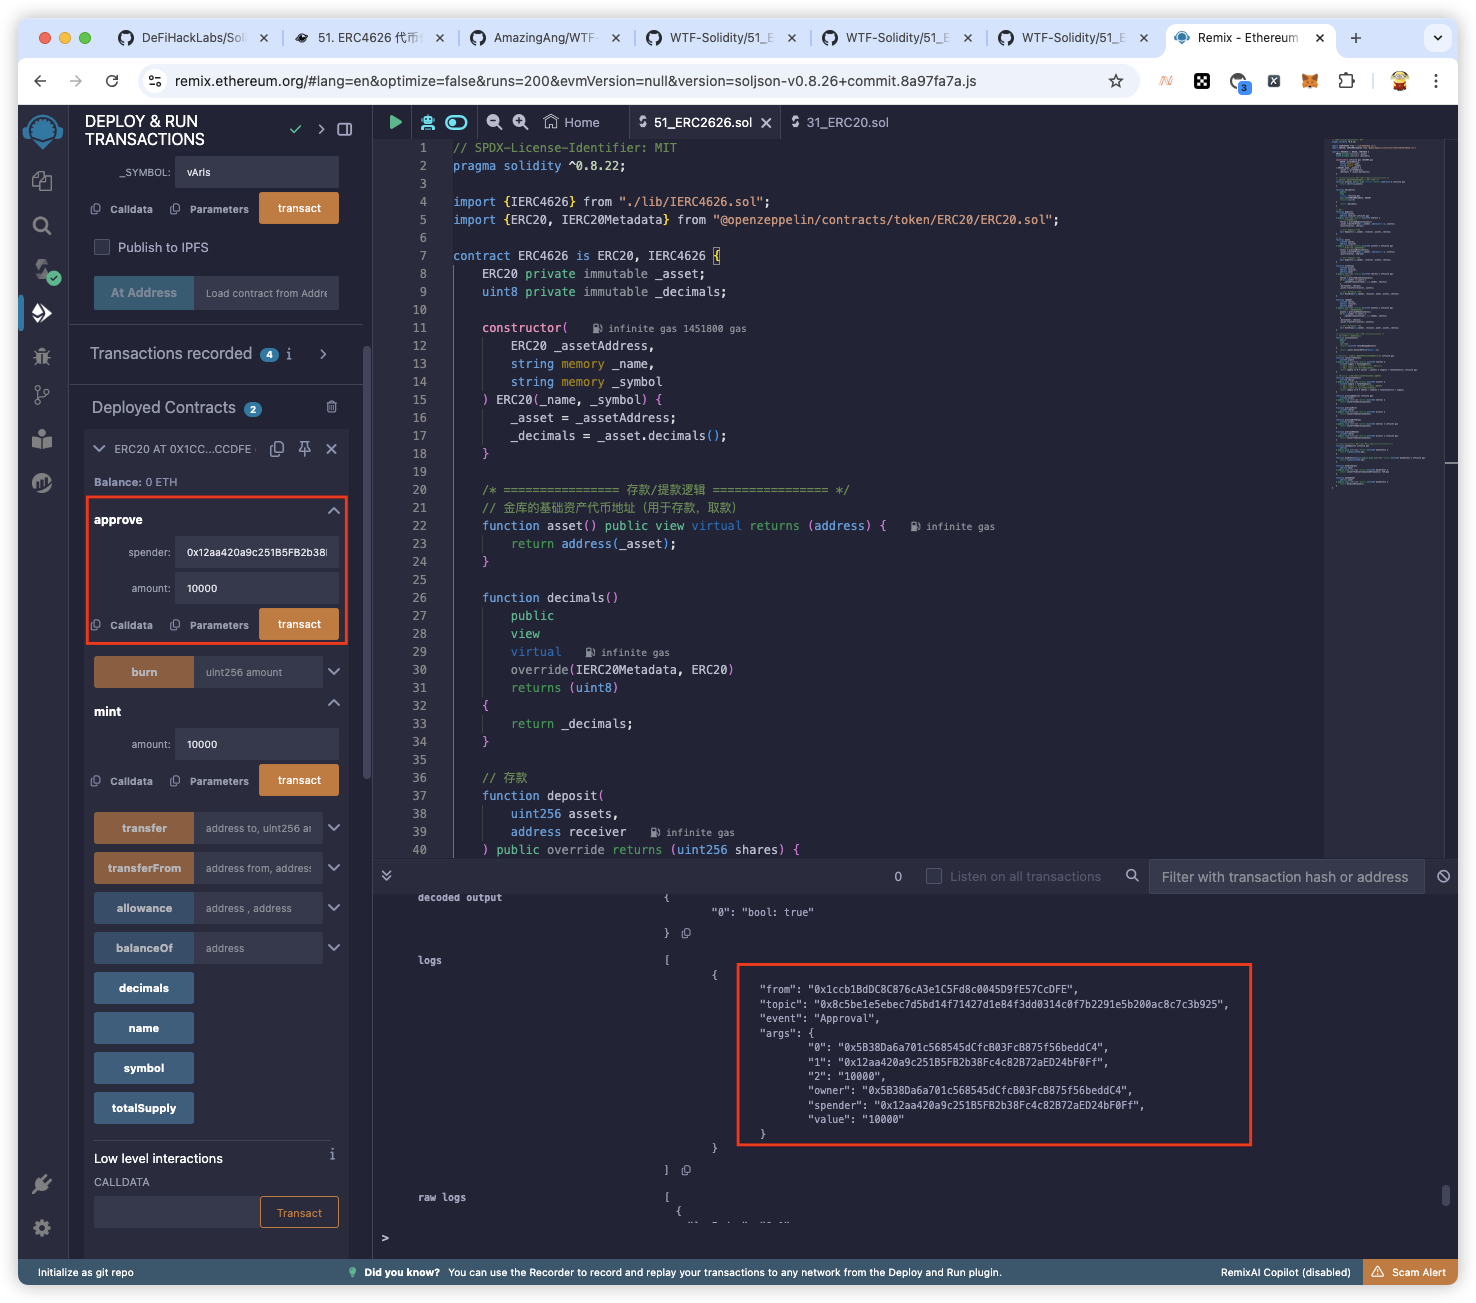This screenshot has height=1303, width=1476.
Task: Select the Deploy & run transactions icon
Action: point(41,313)
